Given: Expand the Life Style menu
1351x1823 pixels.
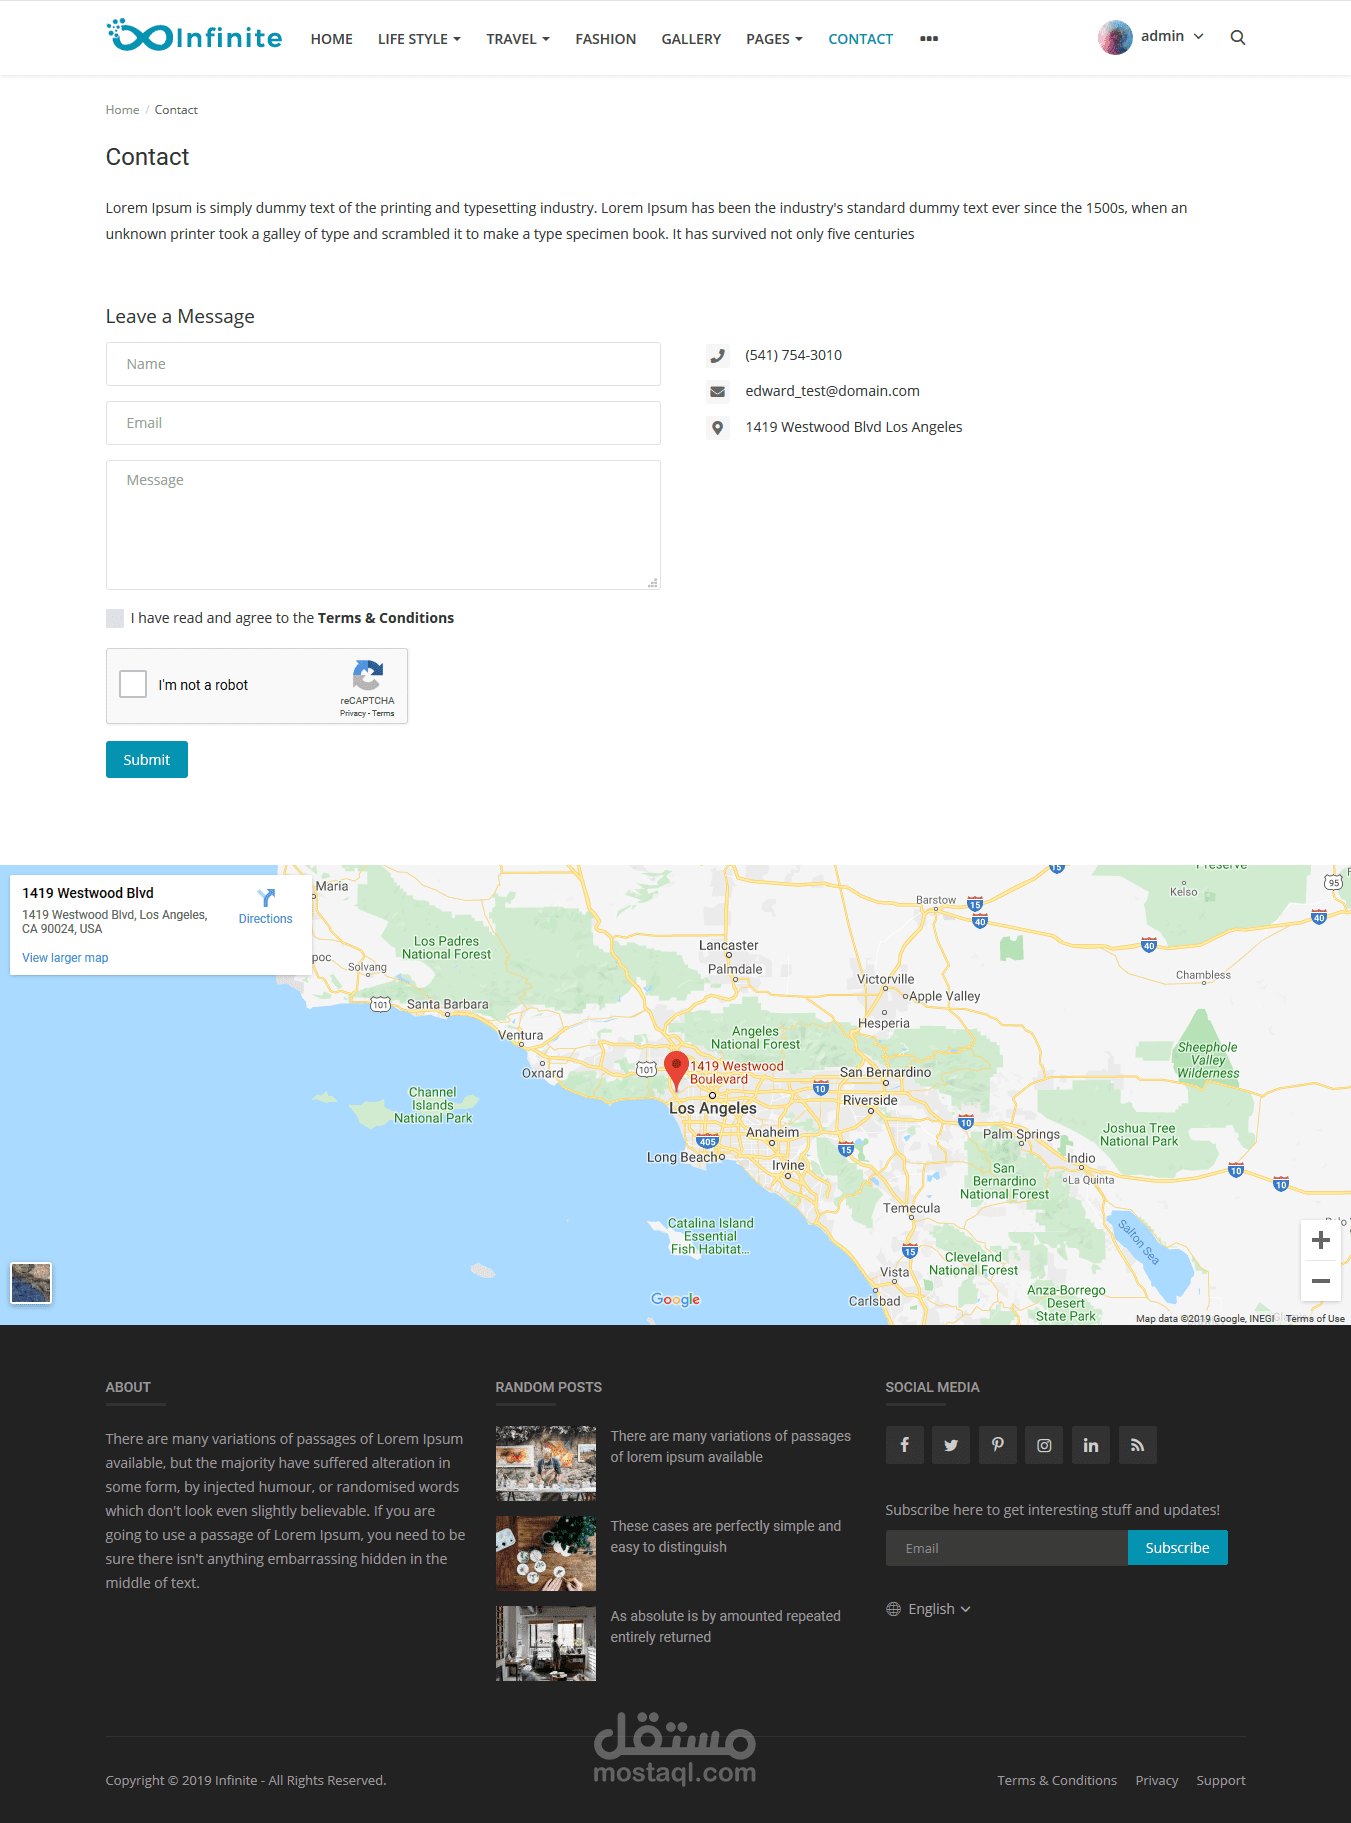Looking at the screenshot, I should pyautogui.click(x=419, y=39).
